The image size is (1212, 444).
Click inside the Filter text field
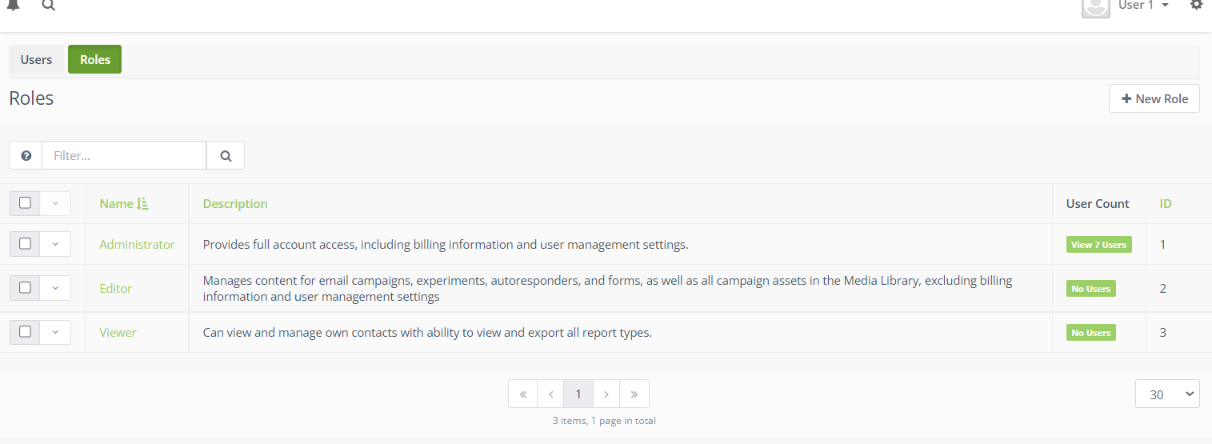click(124, 156)
